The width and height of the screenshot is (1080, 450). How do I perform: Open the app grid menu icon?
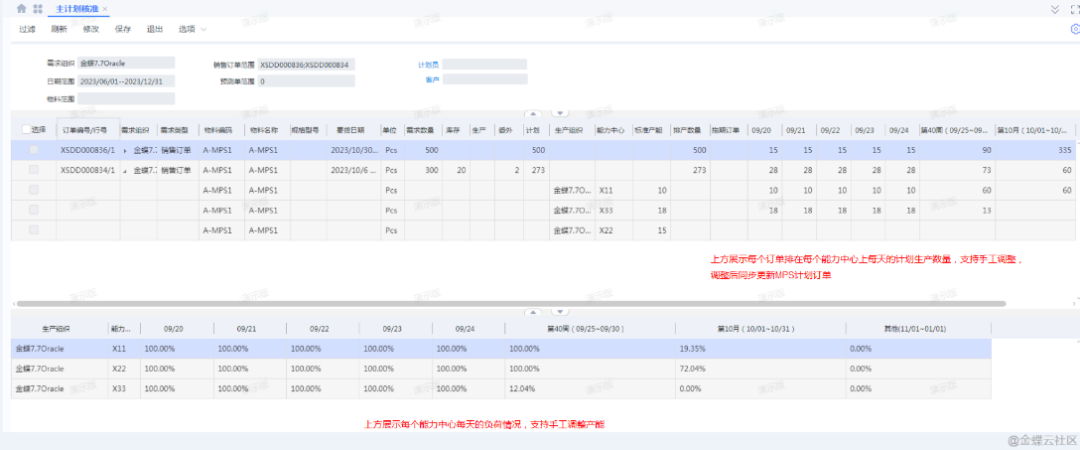[38, 8]
